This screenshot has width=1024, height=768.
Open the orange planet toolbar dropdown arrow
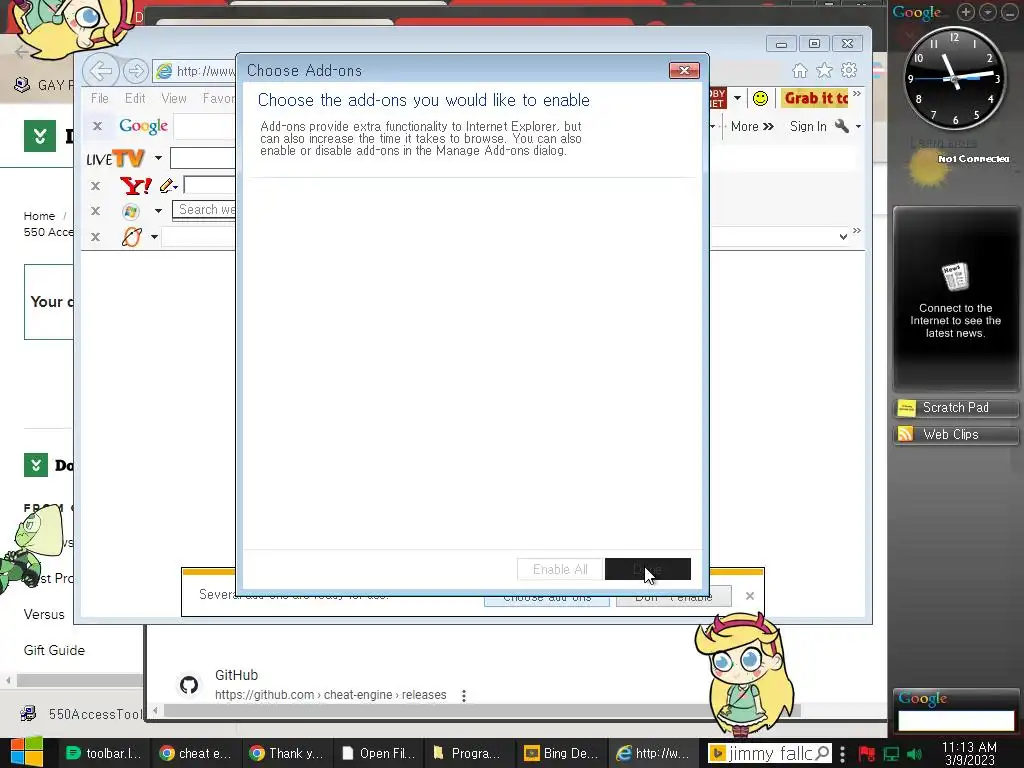tap(154, 236)
